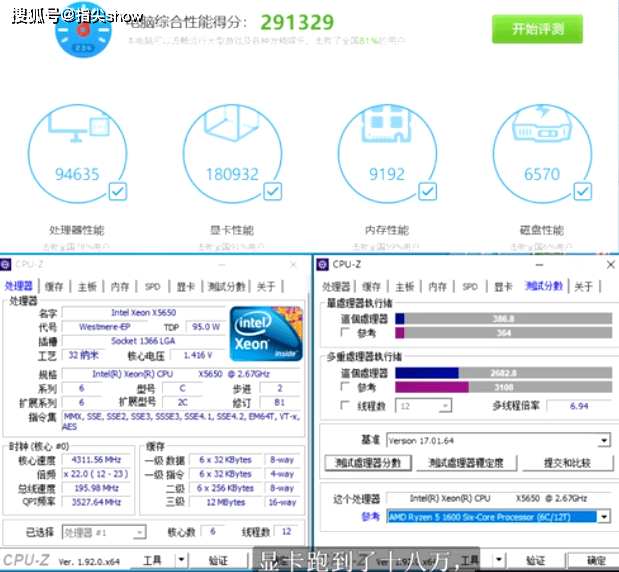Enable the 参考 checkbox under multi-thread score
The width and height of the screenshot is (619, 572).
[x=345, y=386]
